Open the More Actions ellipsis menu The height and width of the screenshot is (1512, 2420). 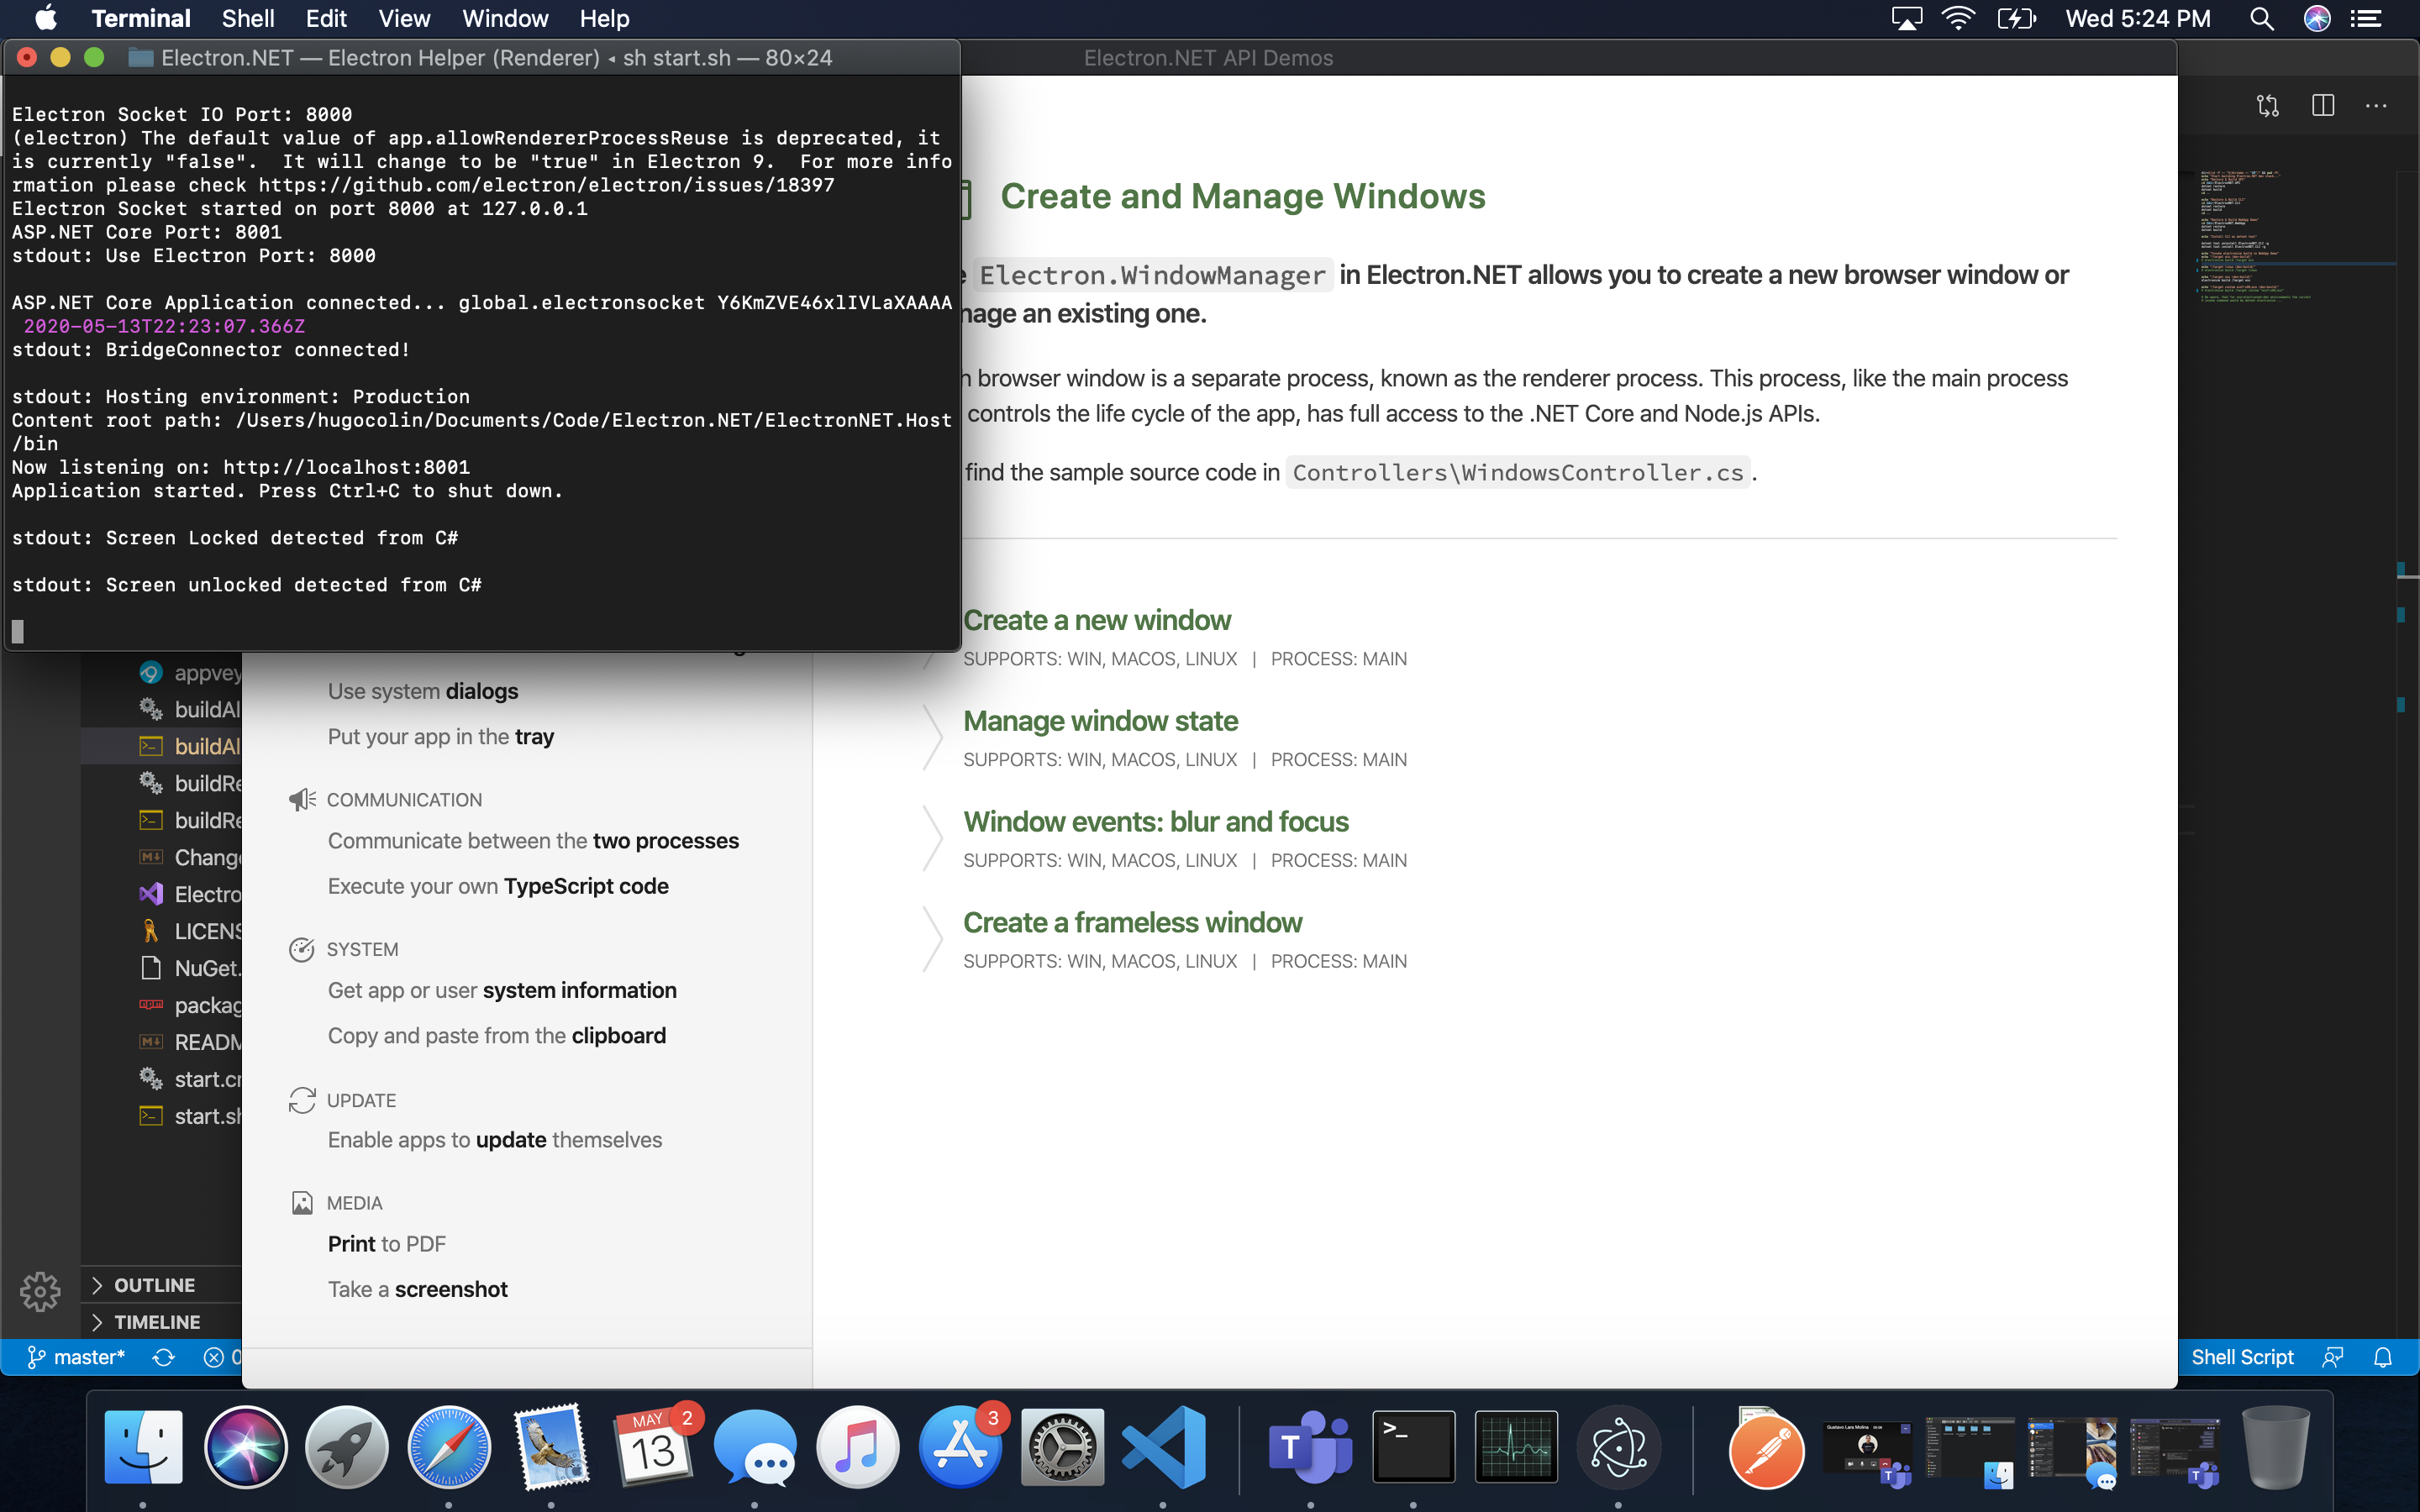(2377, 105)
